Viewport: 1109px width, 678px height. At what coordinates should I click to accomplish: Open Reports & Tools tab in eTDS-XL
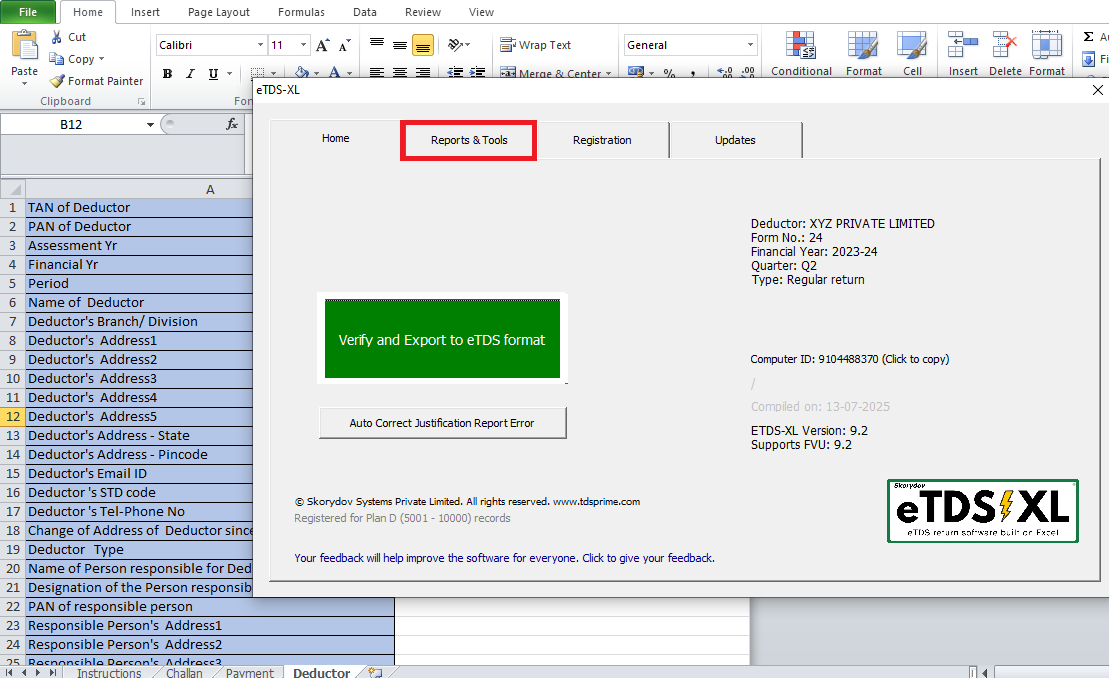pos(469,140)
